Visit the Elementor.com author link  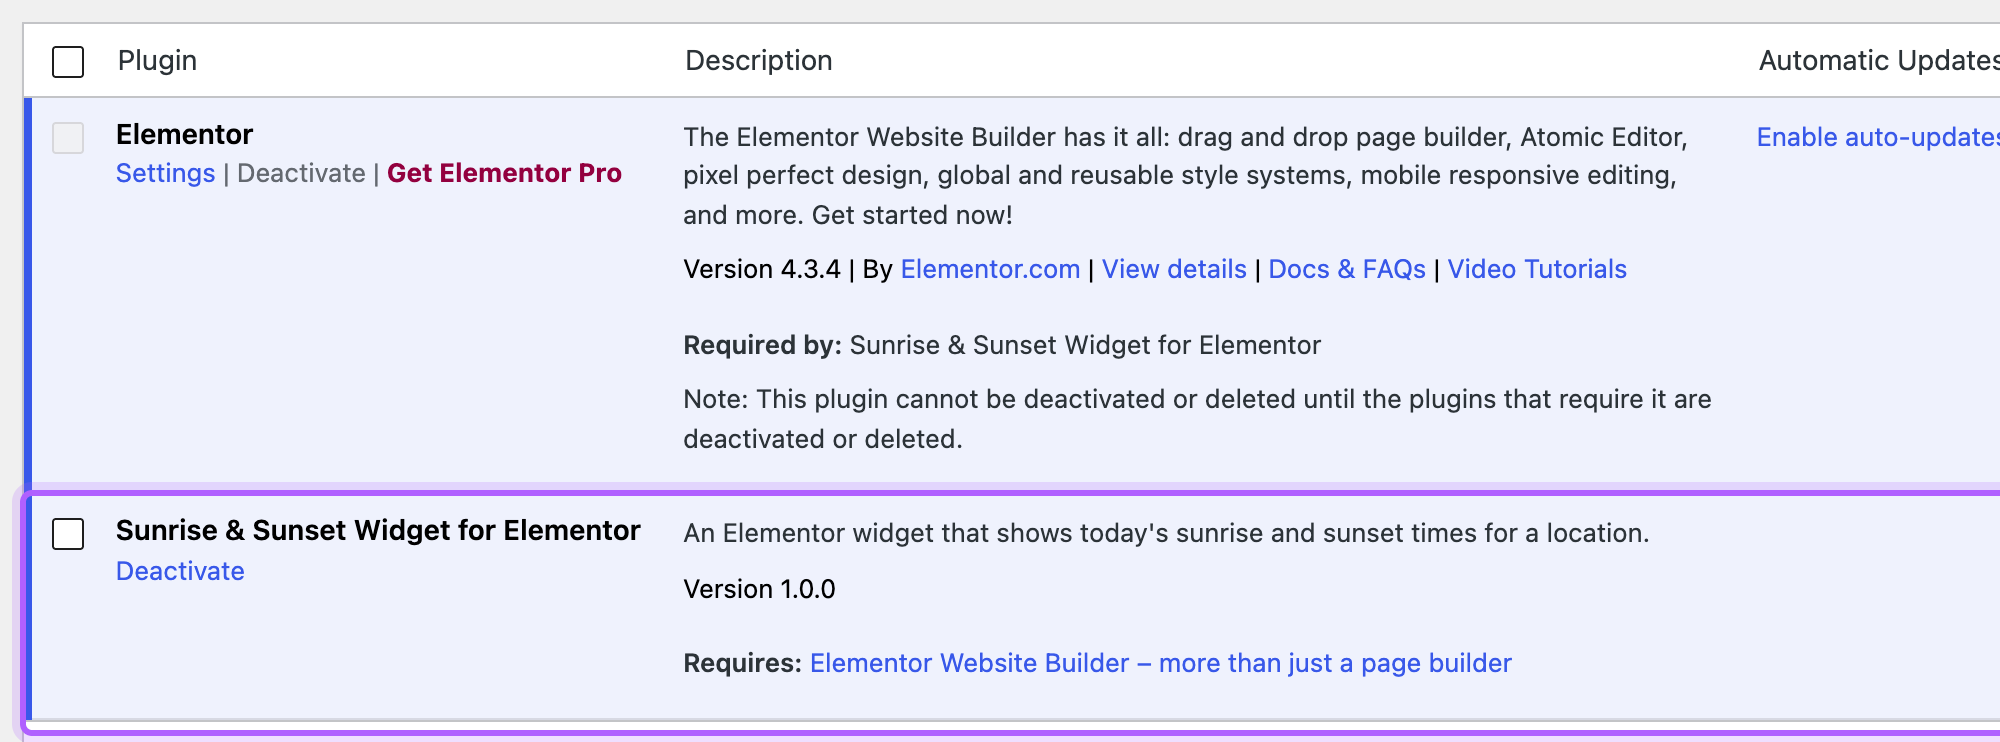(x=990, y=269)
